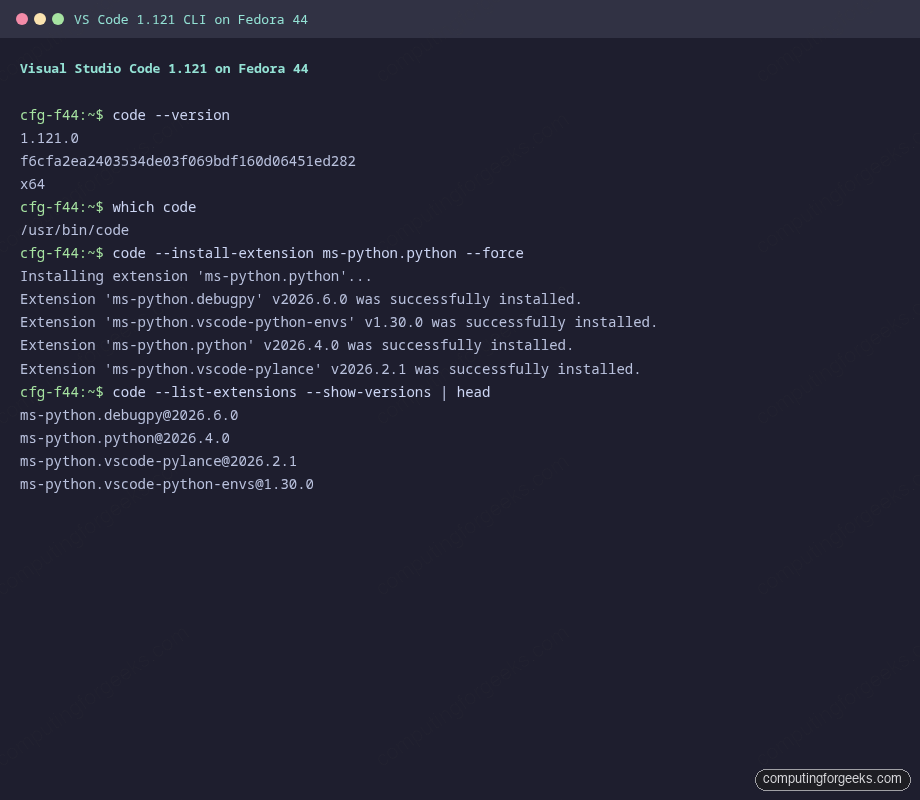Click the 'code --install-extension ms-python.python --force' command
Viewport: 920px width, 800px height.
[272, 254]
